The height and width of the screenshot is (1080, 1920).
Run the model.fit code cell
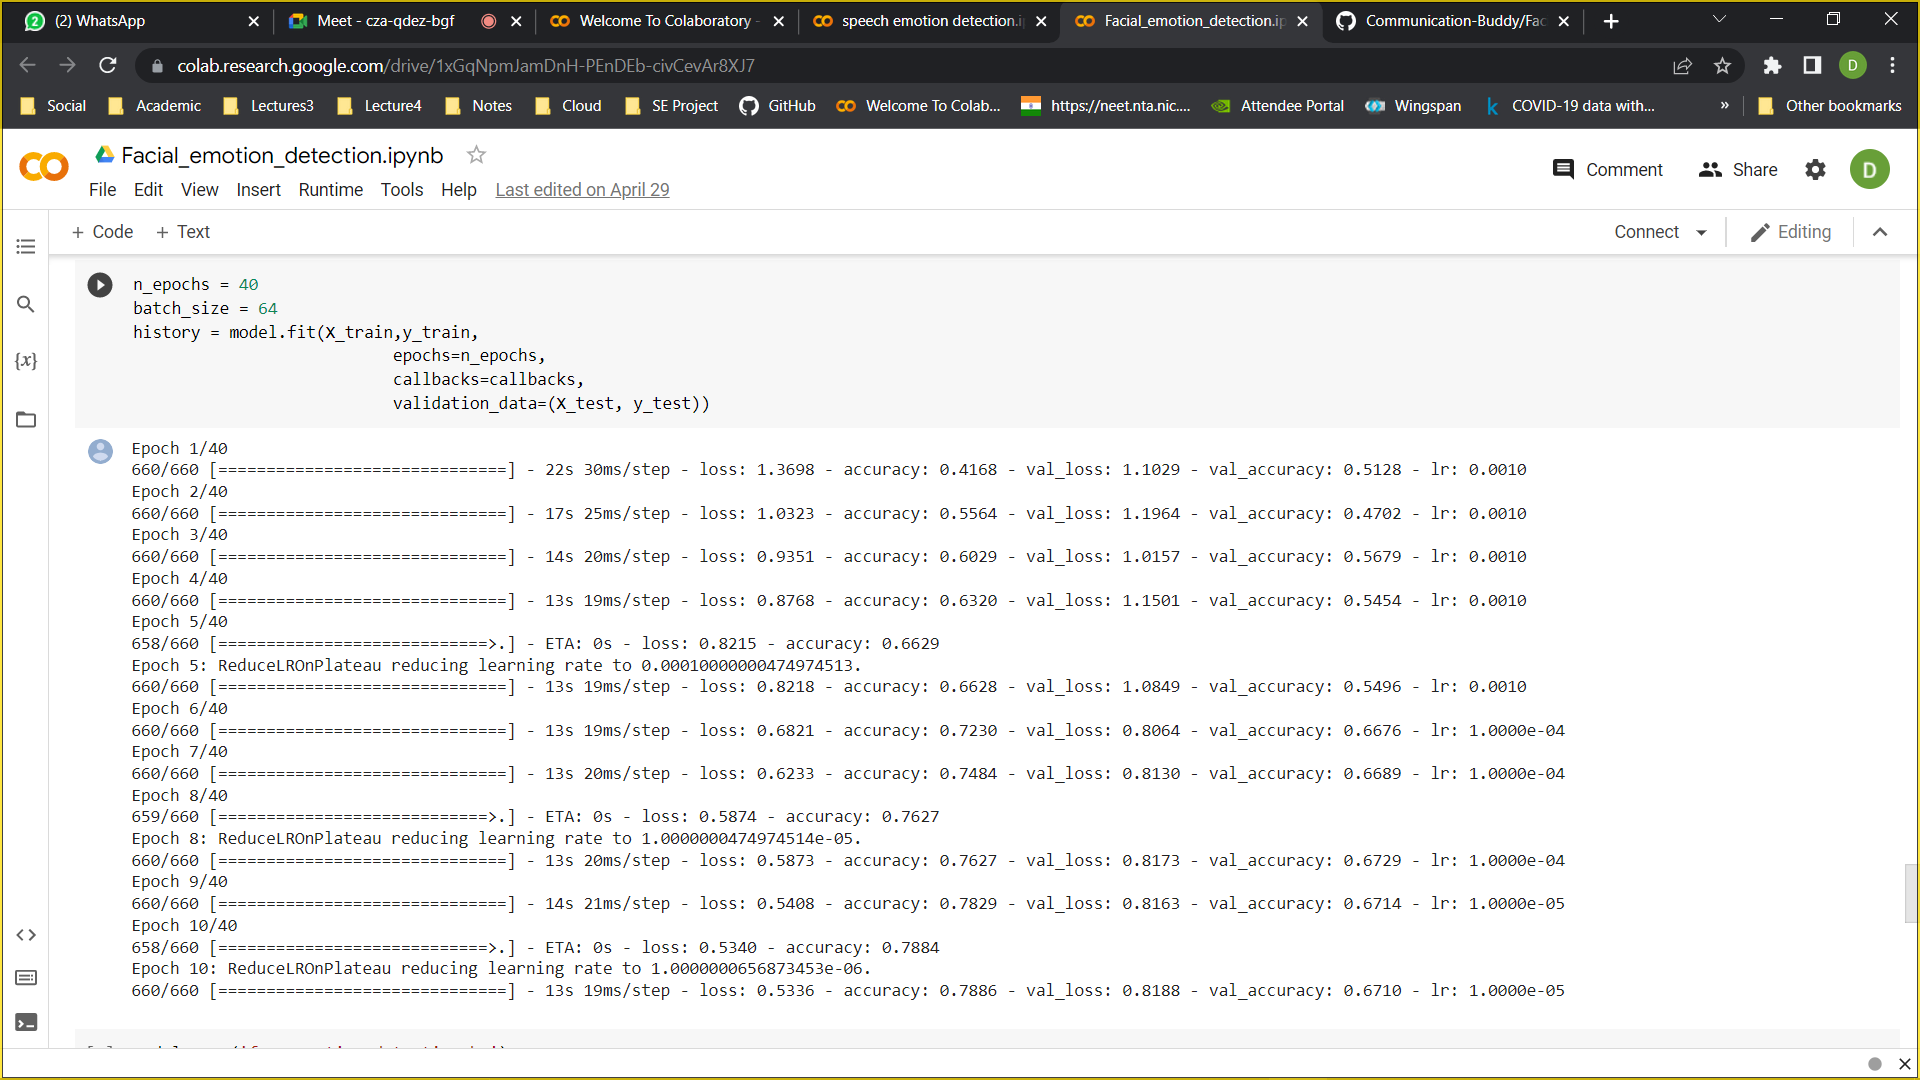point(100,285)
